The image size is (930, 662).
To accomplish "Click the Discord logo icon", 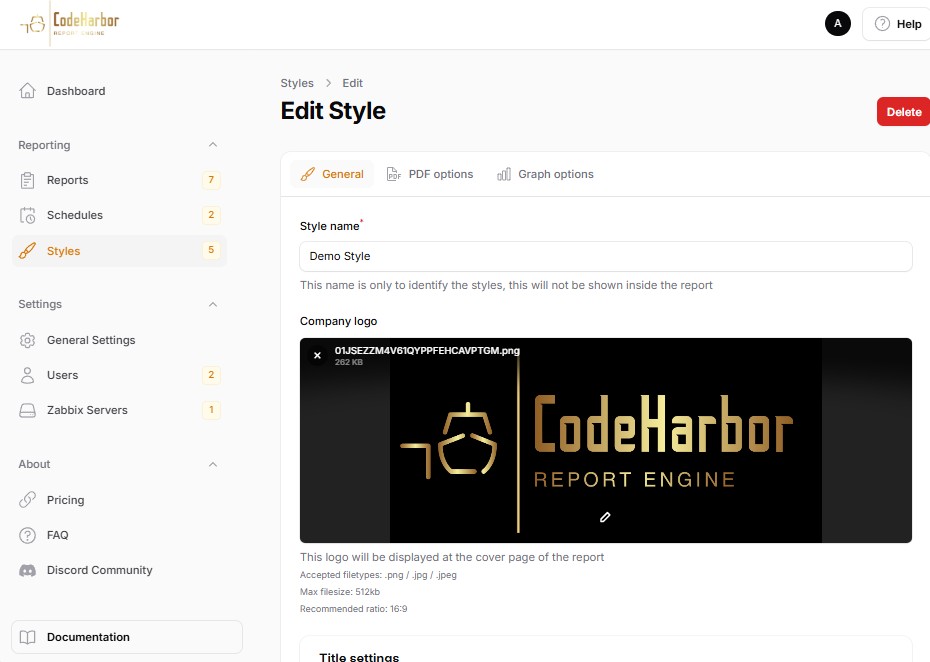I will click(27, 571).
